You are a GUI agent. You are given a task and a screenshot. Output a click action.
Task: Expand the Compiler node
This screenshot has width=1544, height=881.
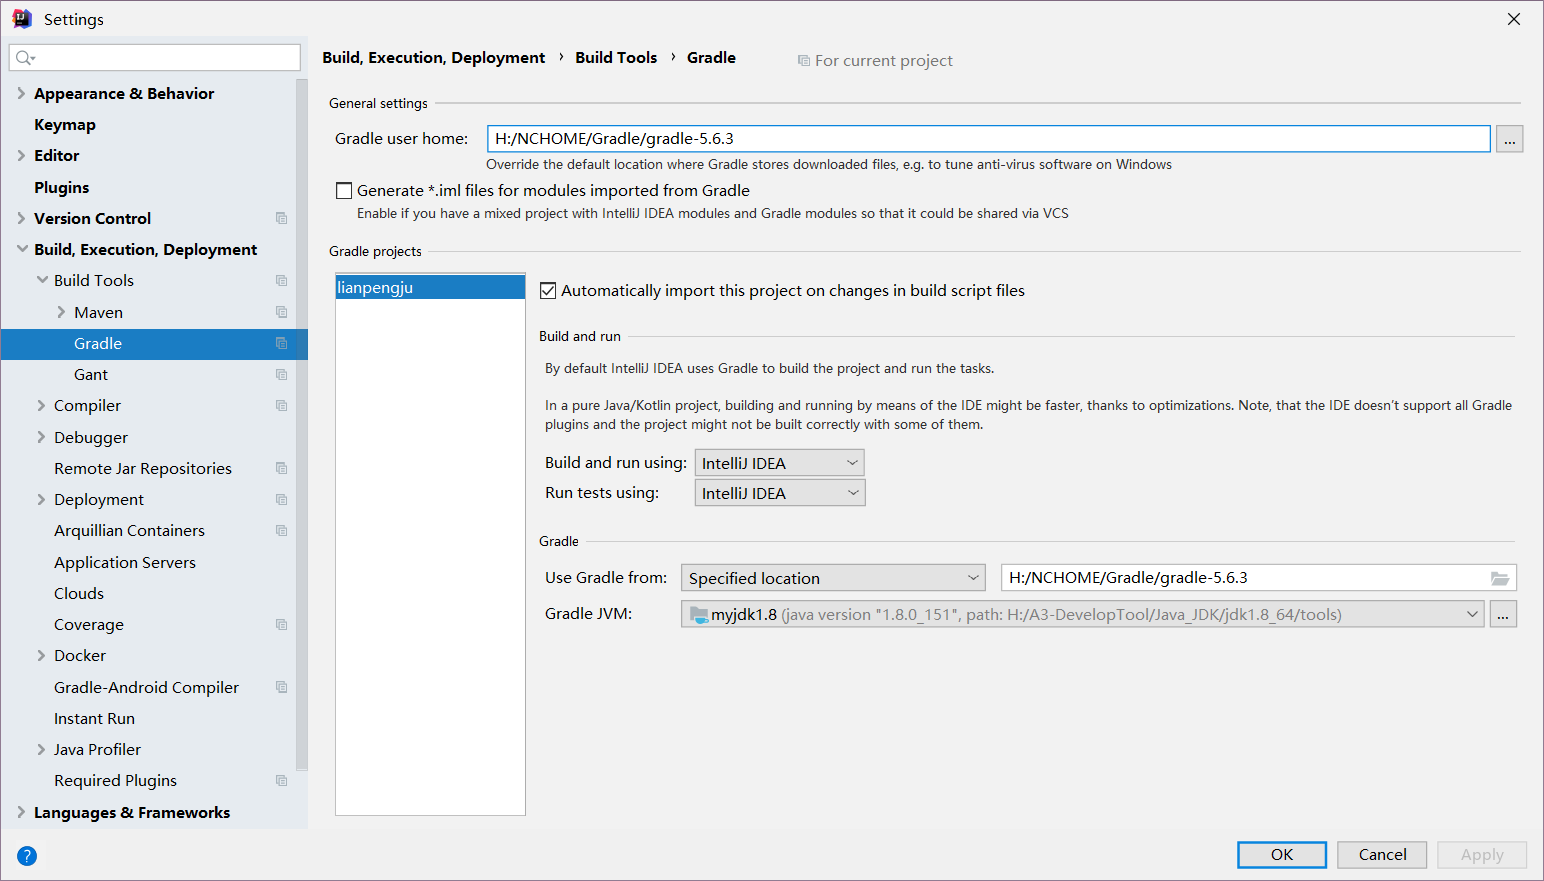(42, 405)
